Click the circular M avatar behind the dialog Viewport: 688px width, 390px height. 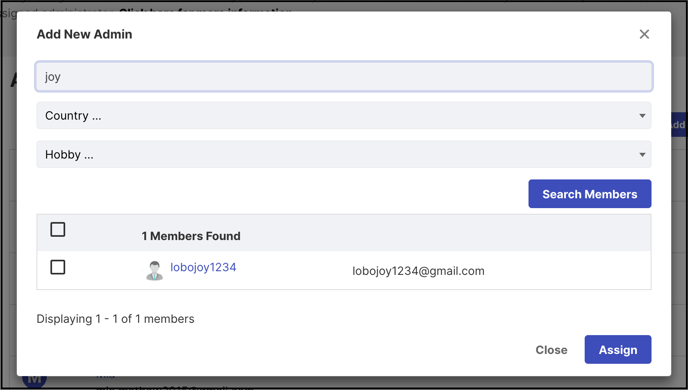tap(34, 380)
